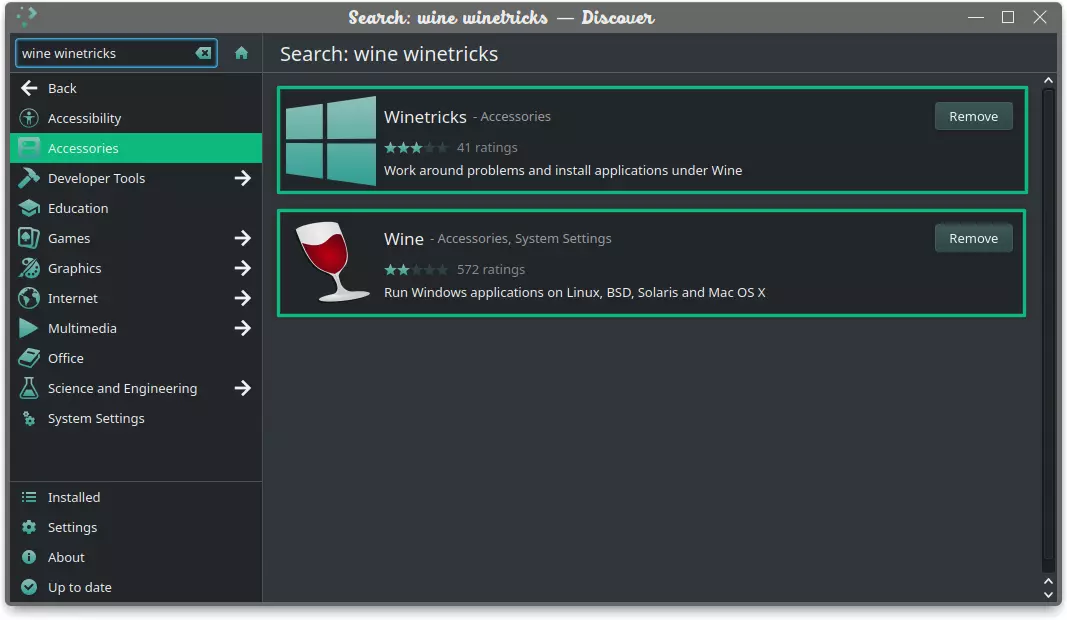Expand Internet subcategories arrow
The width and height of the screenshot is (1067, 620).
242,297
